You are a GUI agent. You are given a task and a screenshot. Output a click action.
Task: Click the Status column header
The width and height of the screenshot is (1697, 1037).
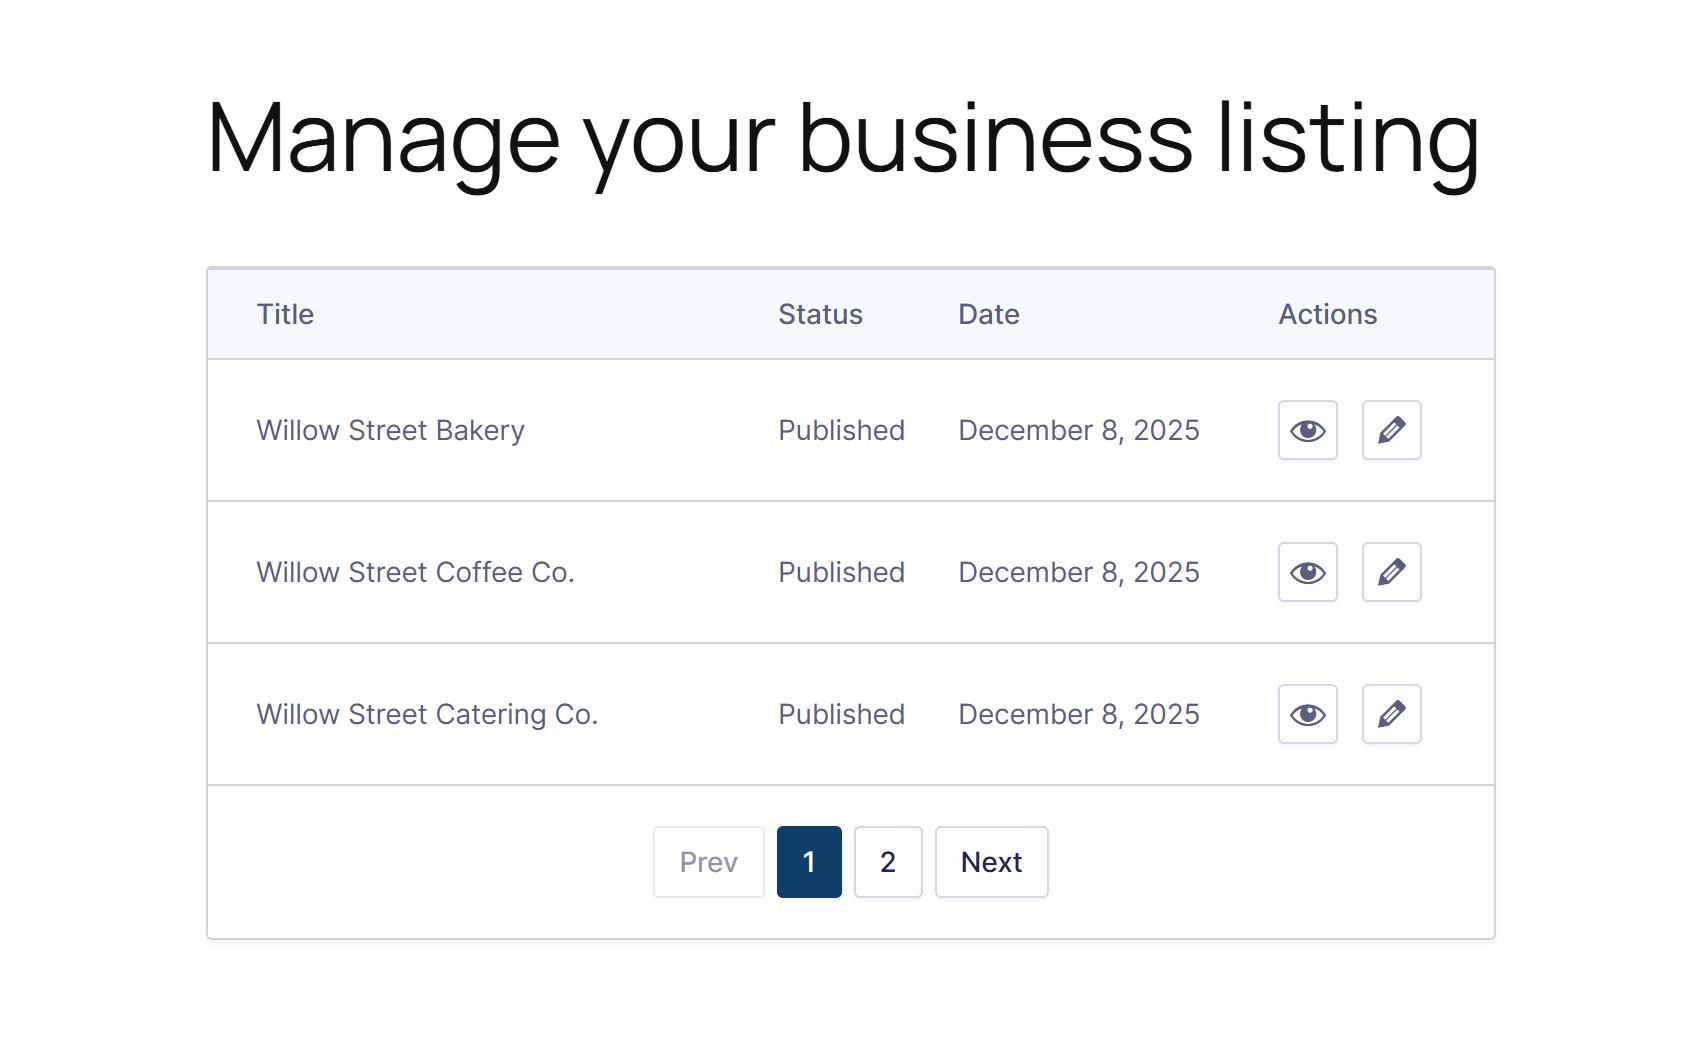tap(820, 314)
